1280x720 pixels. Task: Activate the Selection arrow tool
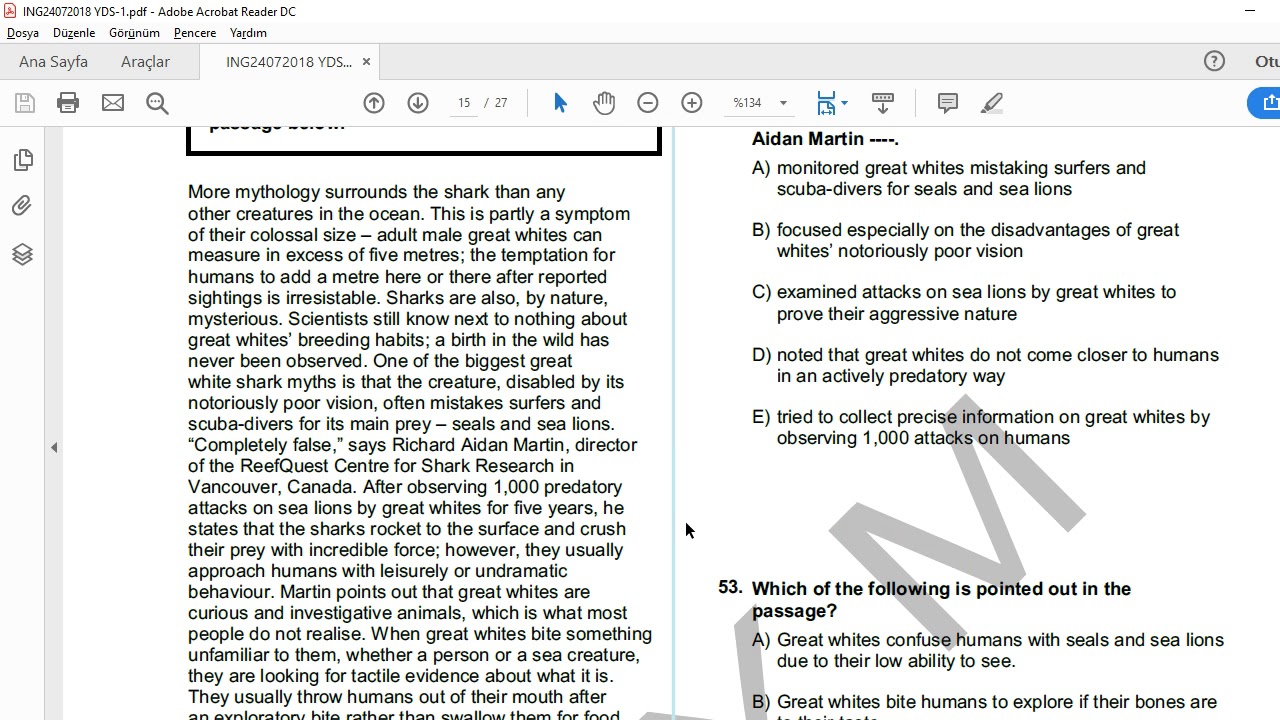560,103
